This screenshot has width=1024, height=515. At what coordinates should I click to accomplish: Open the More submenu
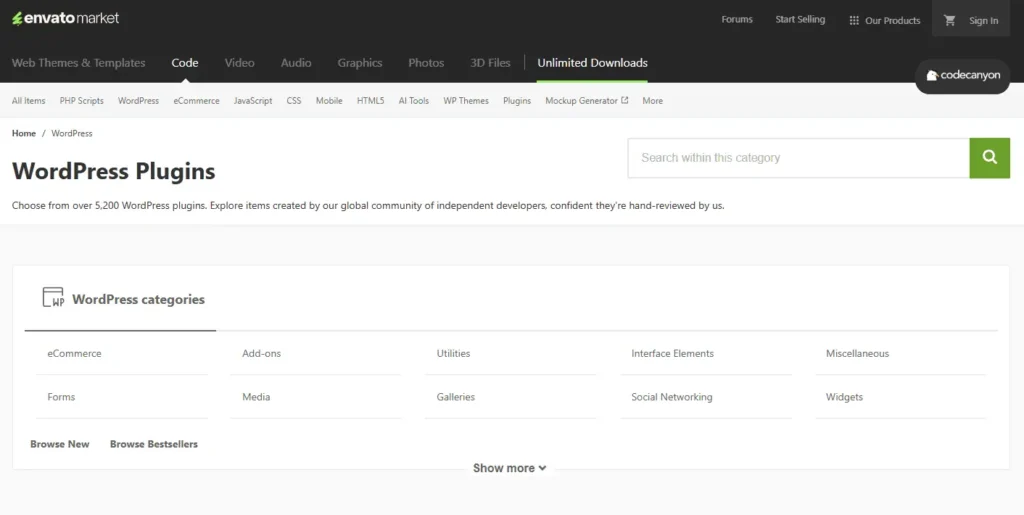(652, 101)
